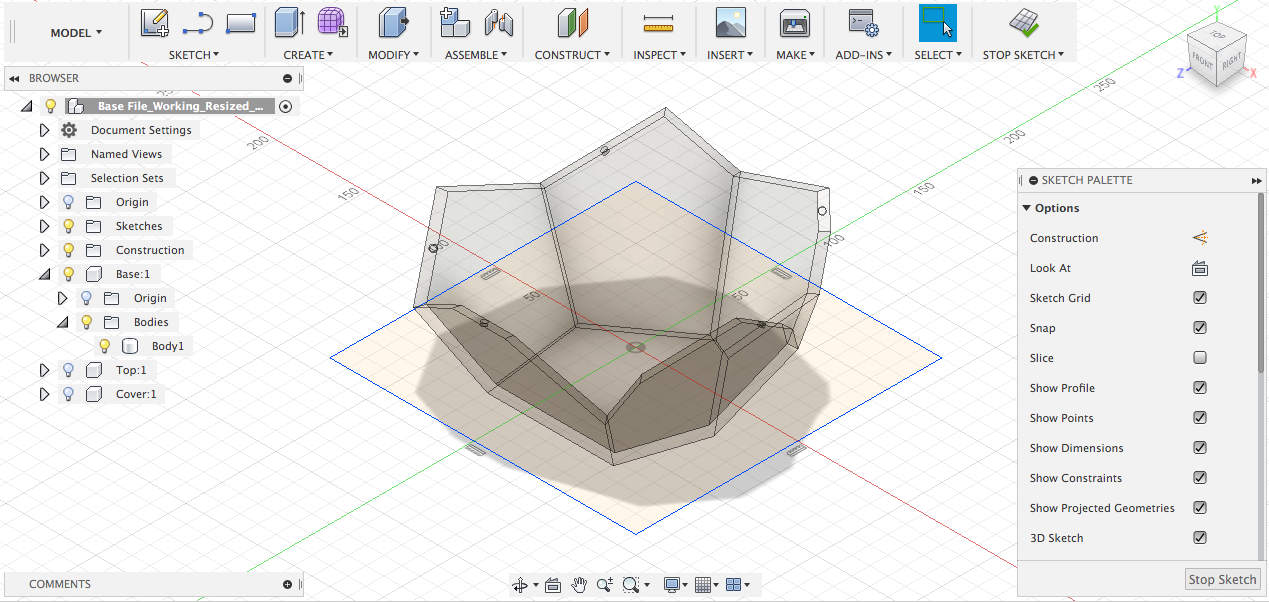
Task: Click the New Component assemble icon
Action: (x=455, y=22)
